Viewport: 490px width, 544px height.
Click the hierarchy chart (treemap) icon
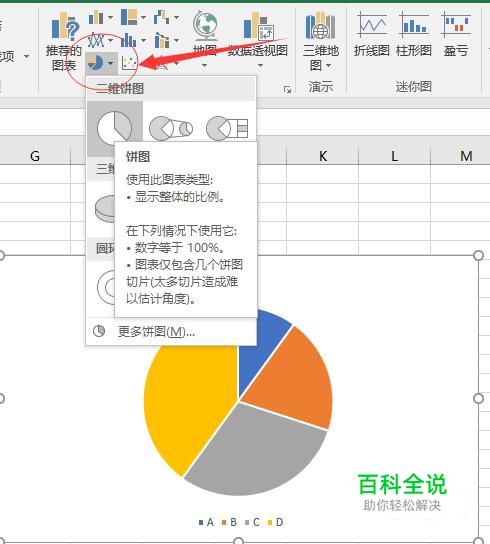click(x=129, y=17)
